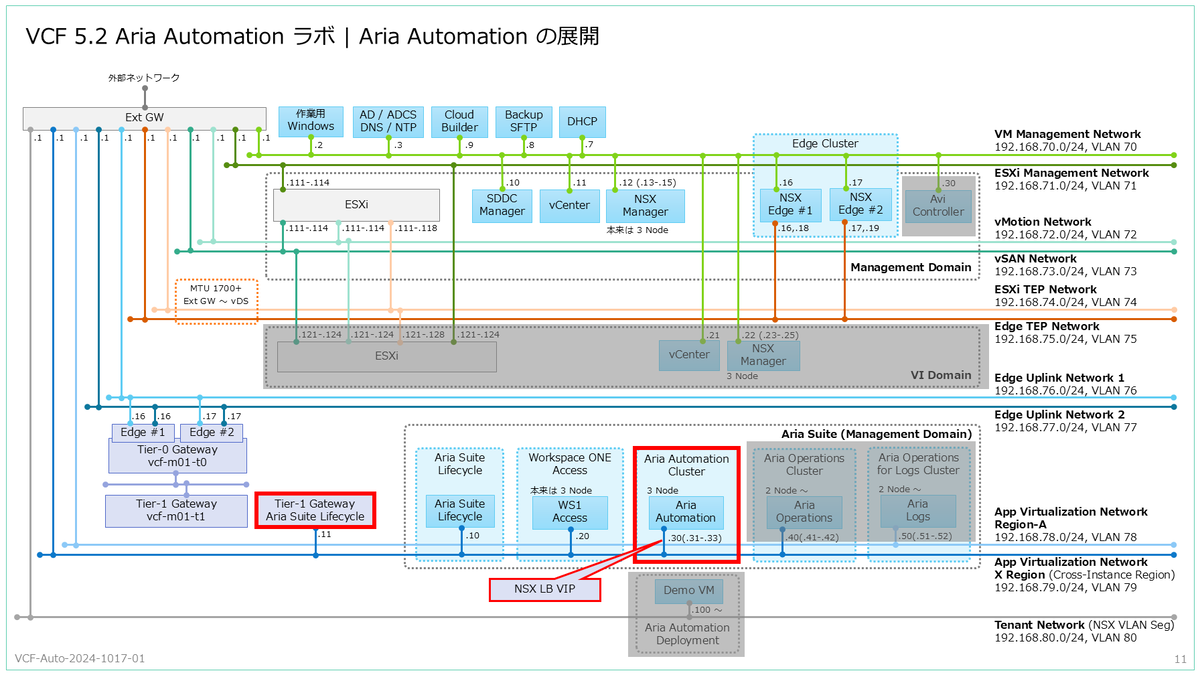Click the Cloud Builder box
Screen dimensions: 1200x675
click(x=460, y=121)
